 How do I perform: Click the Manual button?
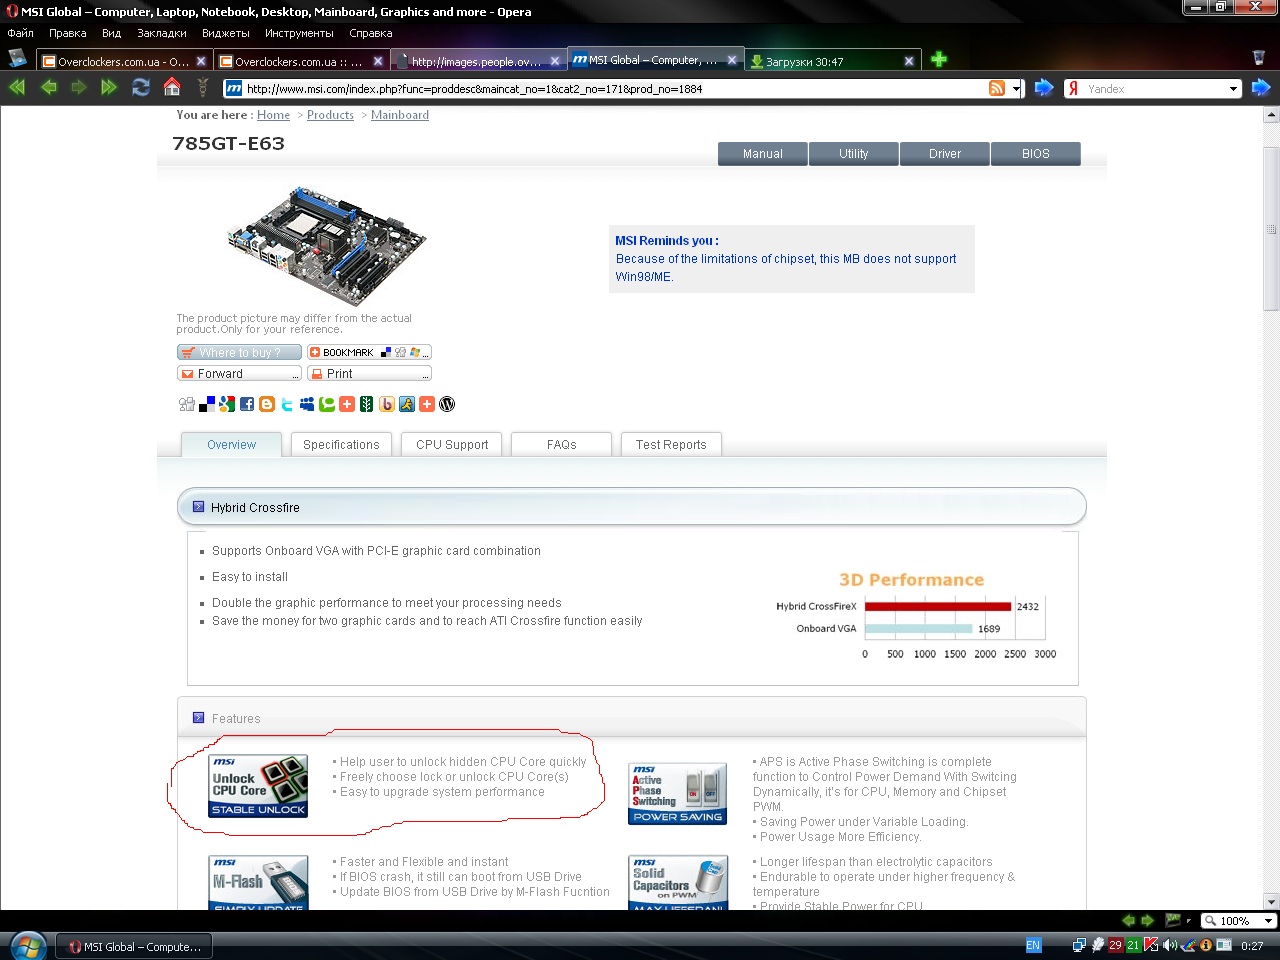763,154
